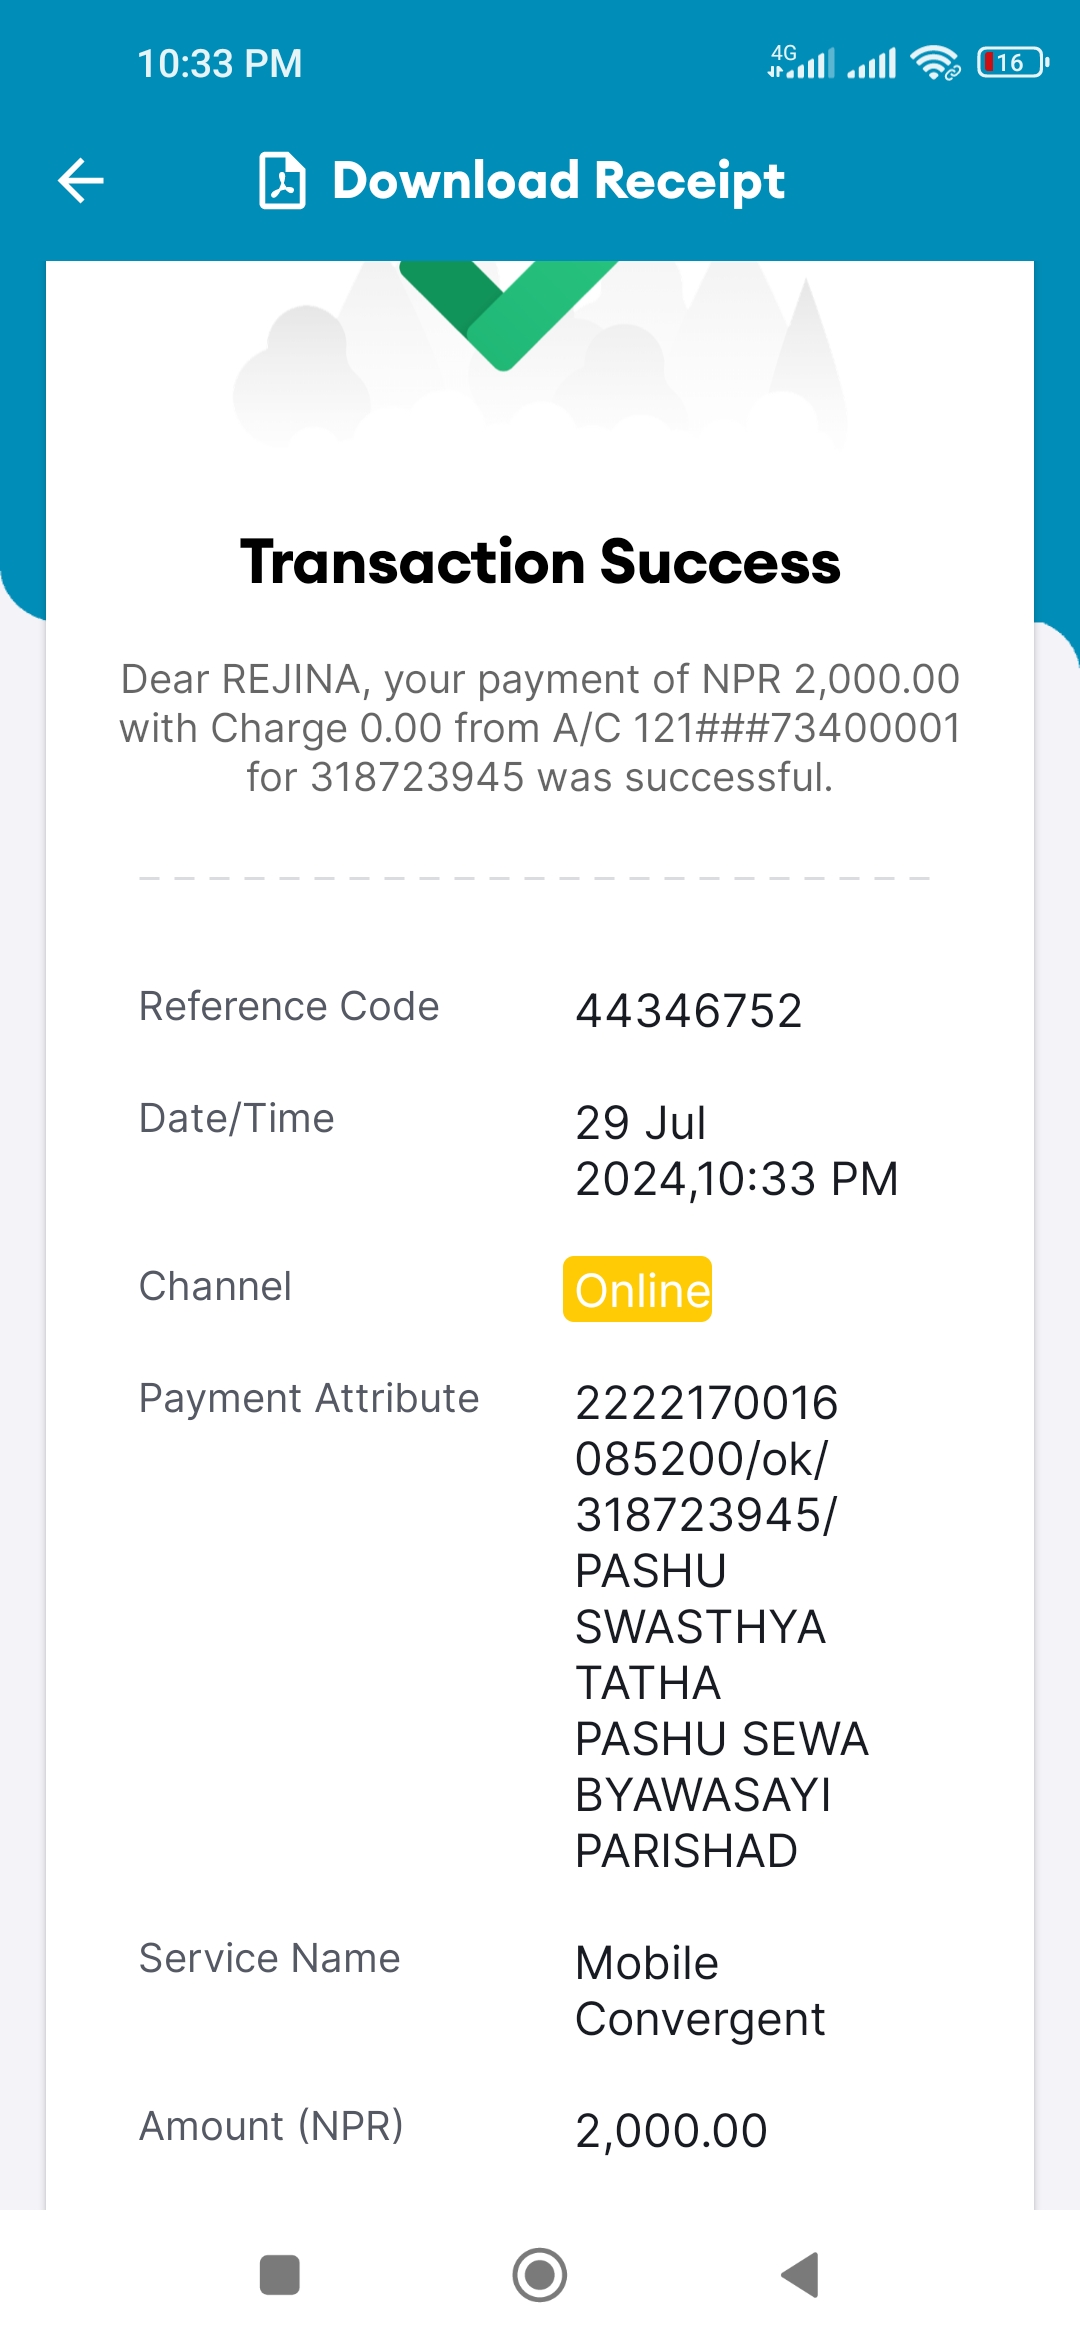This screenshot has height=2340, width=1080.
Task: Tap the amount value 2,000.00
Action: pos(671,2130)
